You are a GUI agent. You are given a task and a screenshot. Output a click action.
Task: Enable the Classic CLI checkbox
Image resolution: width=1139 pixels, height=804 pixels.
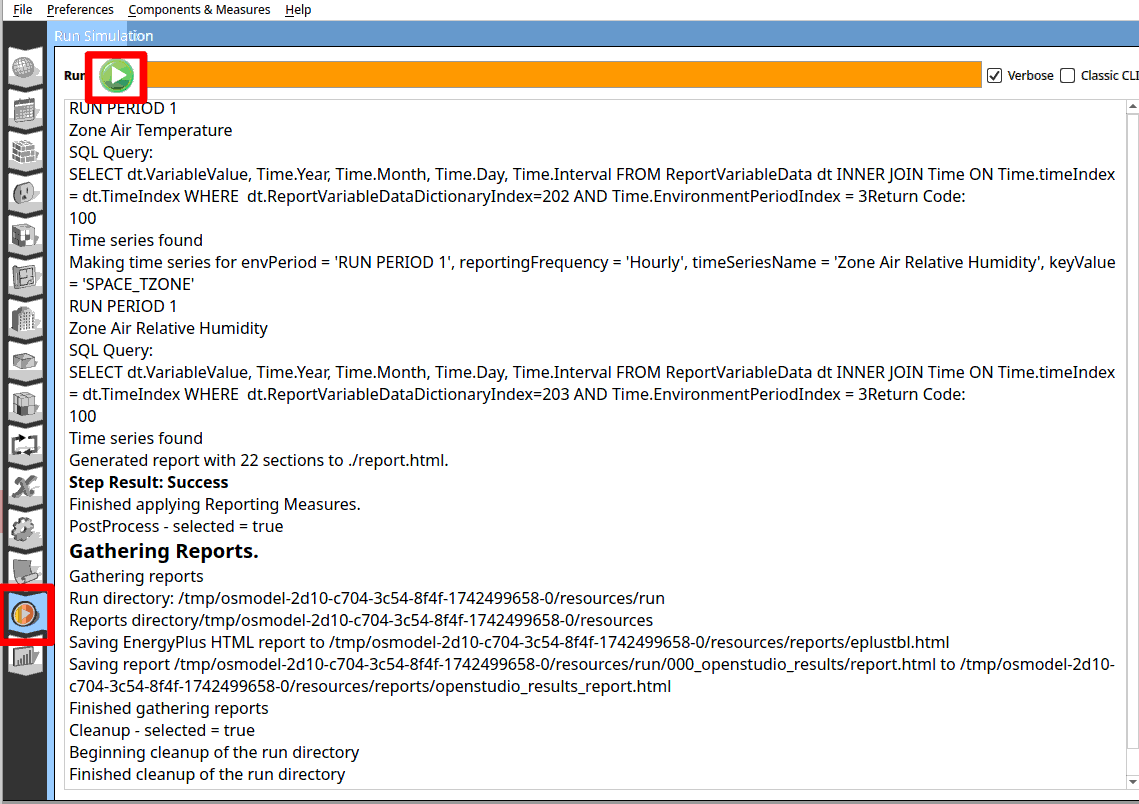[1068, 76]
